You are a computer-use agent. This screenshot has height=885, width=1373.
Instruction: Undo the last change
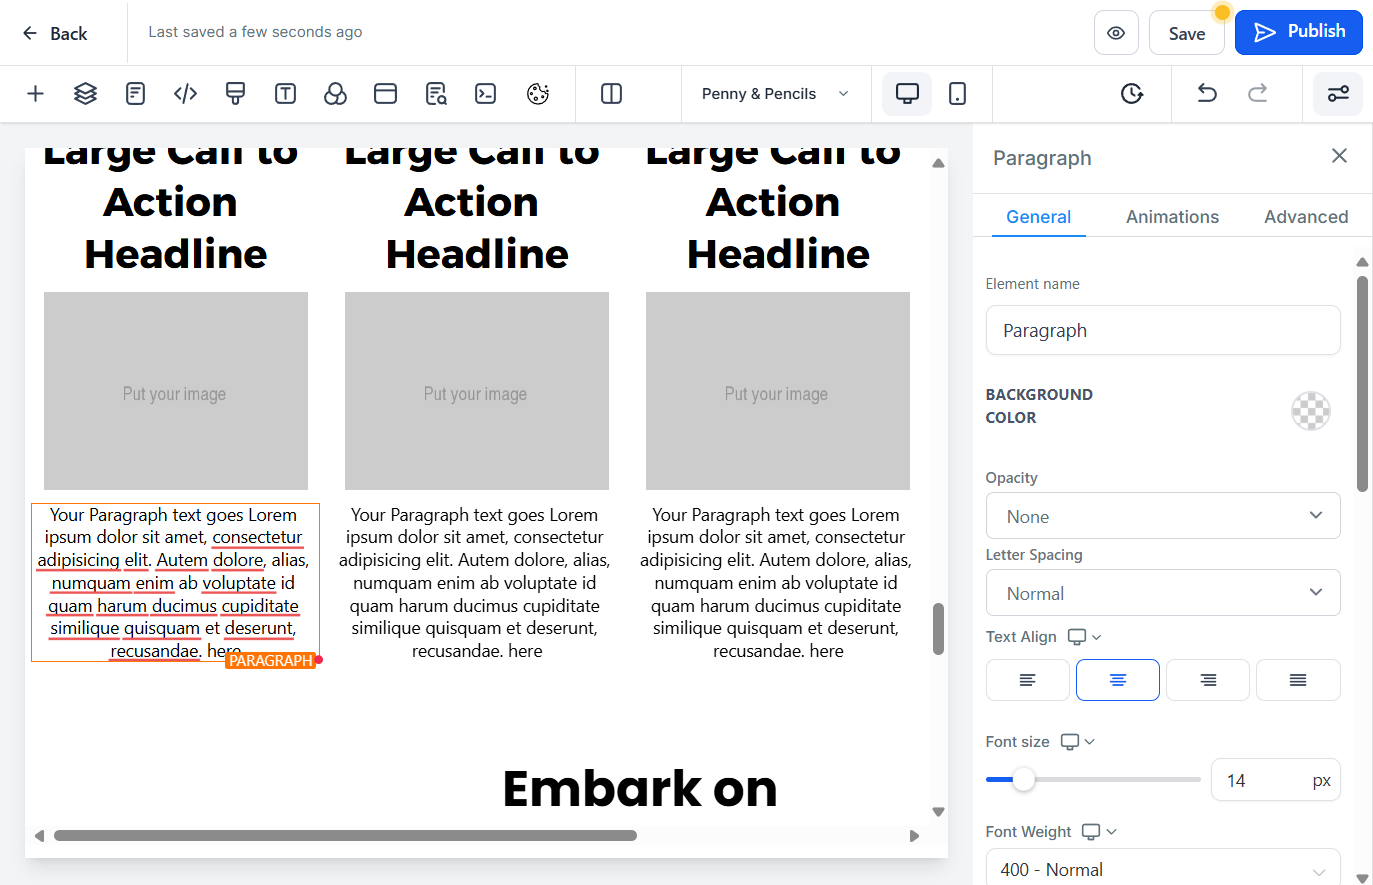pos(1207,94)
